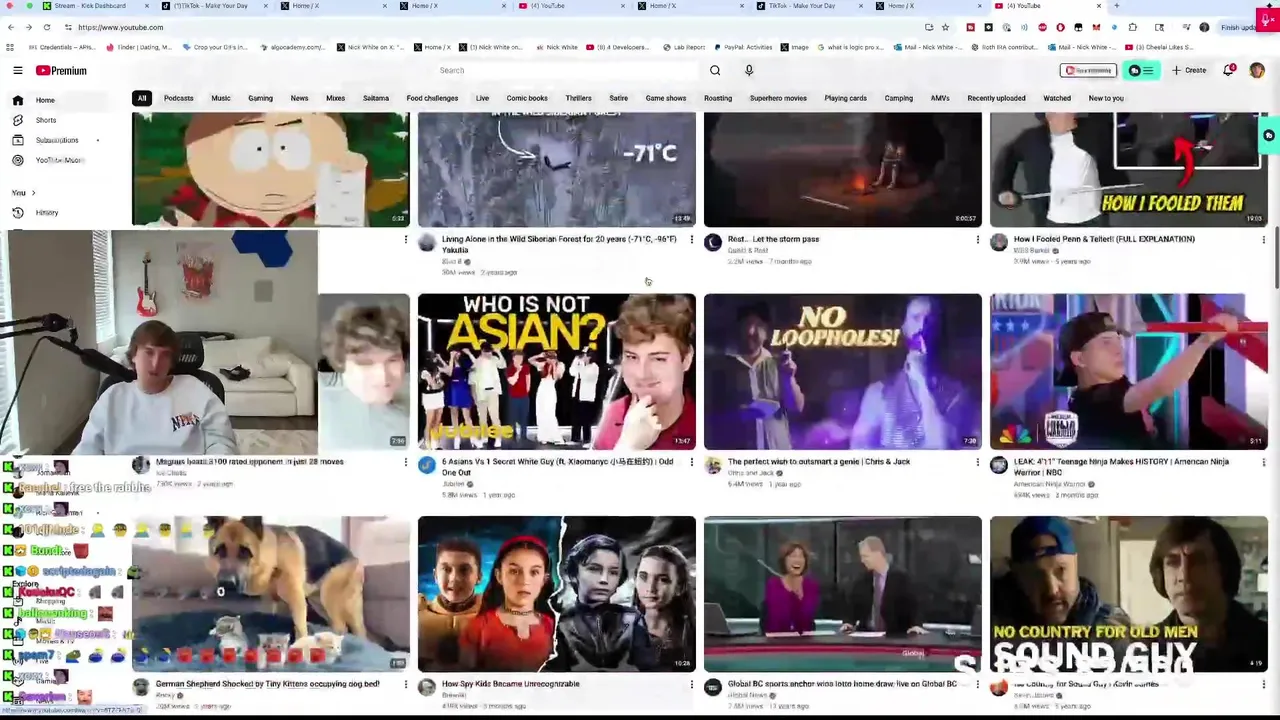The width and height of the screenshot is (1280, 720).
Task: Click channel avatar beside How I Fooled Penn & Teller
Action: click(x=999, y=243)
